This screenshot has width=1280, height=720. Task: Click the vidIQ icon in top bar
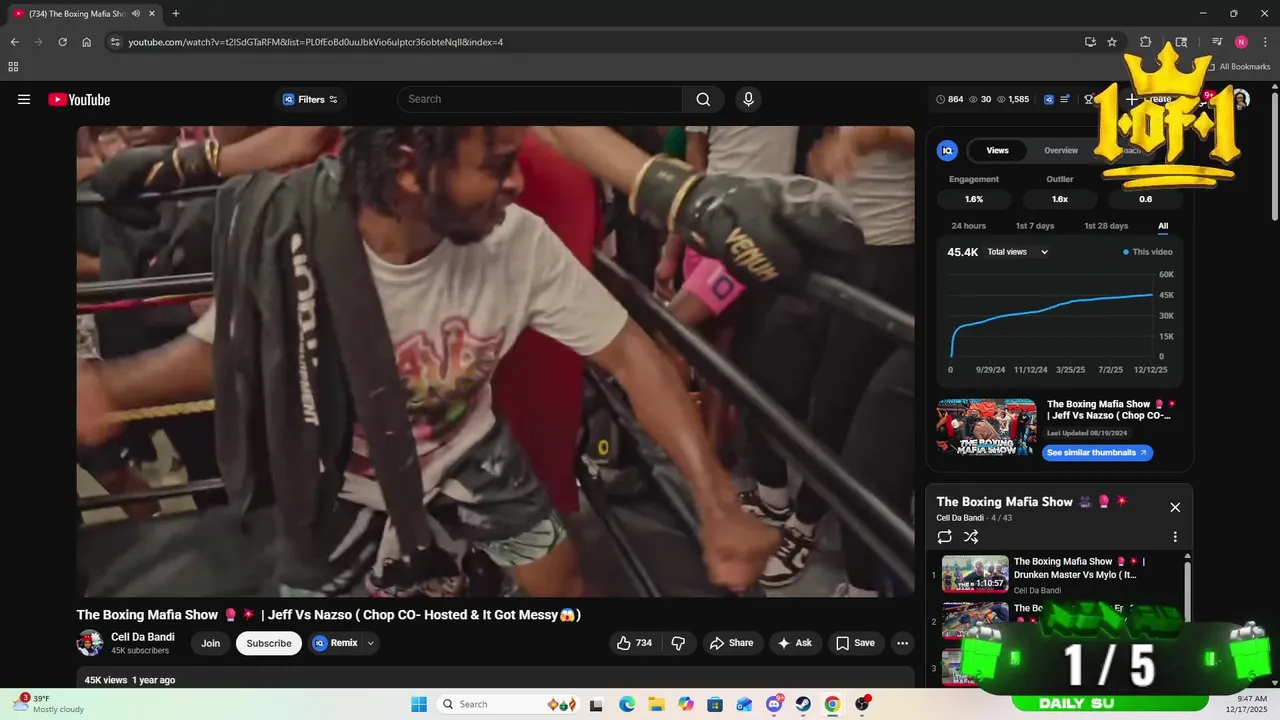tap(1049, 99)
